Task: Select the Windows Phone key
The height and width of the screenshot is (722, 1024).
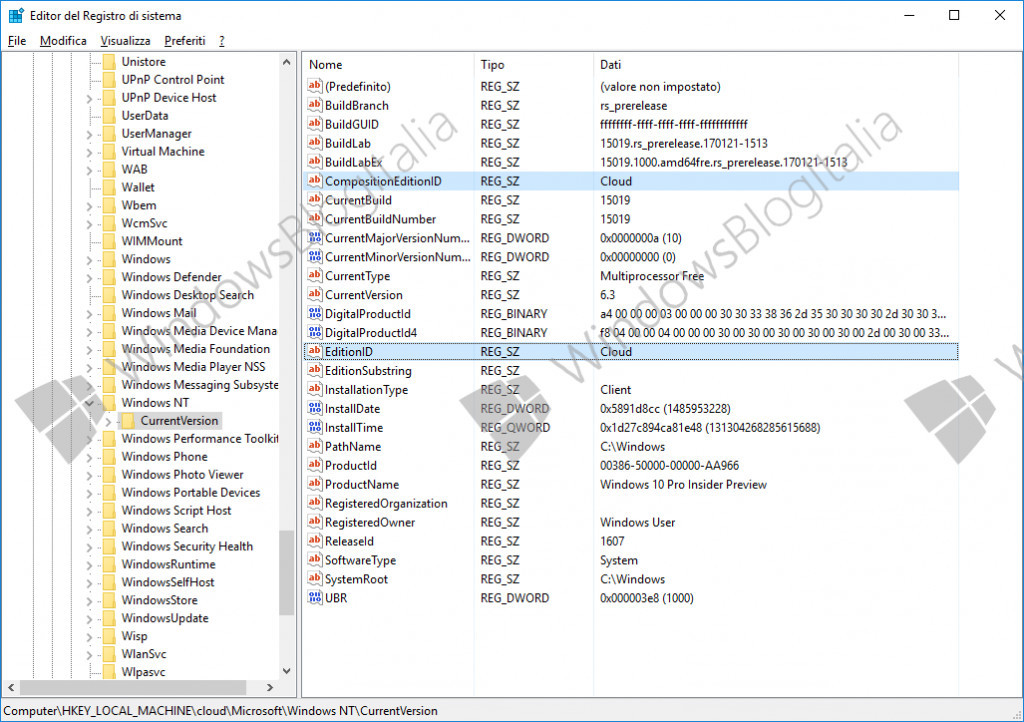Action: (x=164, y=456)
